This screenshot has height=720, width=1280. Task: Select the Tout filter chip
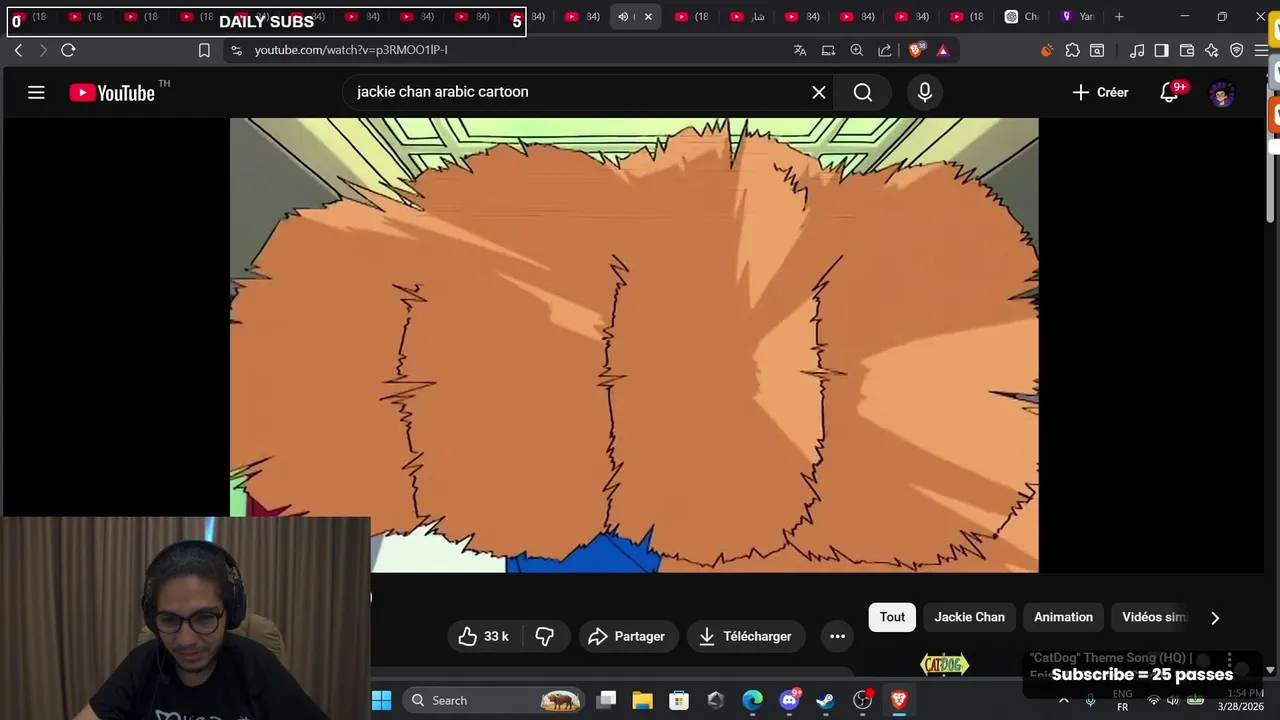tap(892, 617)
